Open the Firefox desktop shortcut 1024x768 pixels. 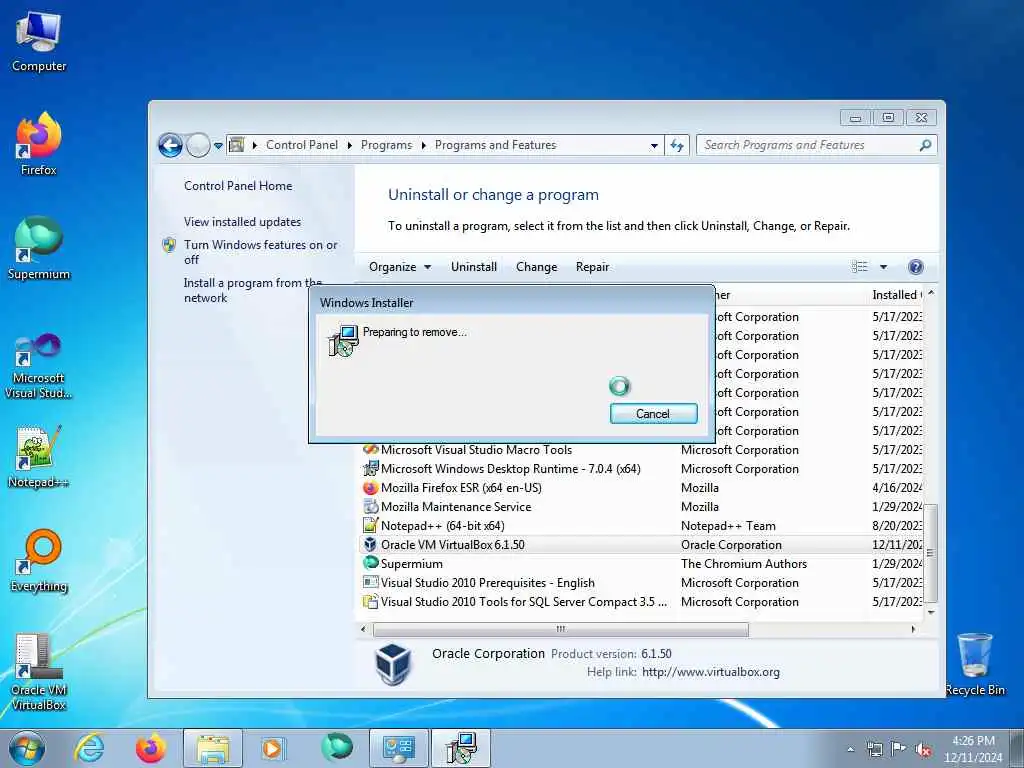pos(39,144)
